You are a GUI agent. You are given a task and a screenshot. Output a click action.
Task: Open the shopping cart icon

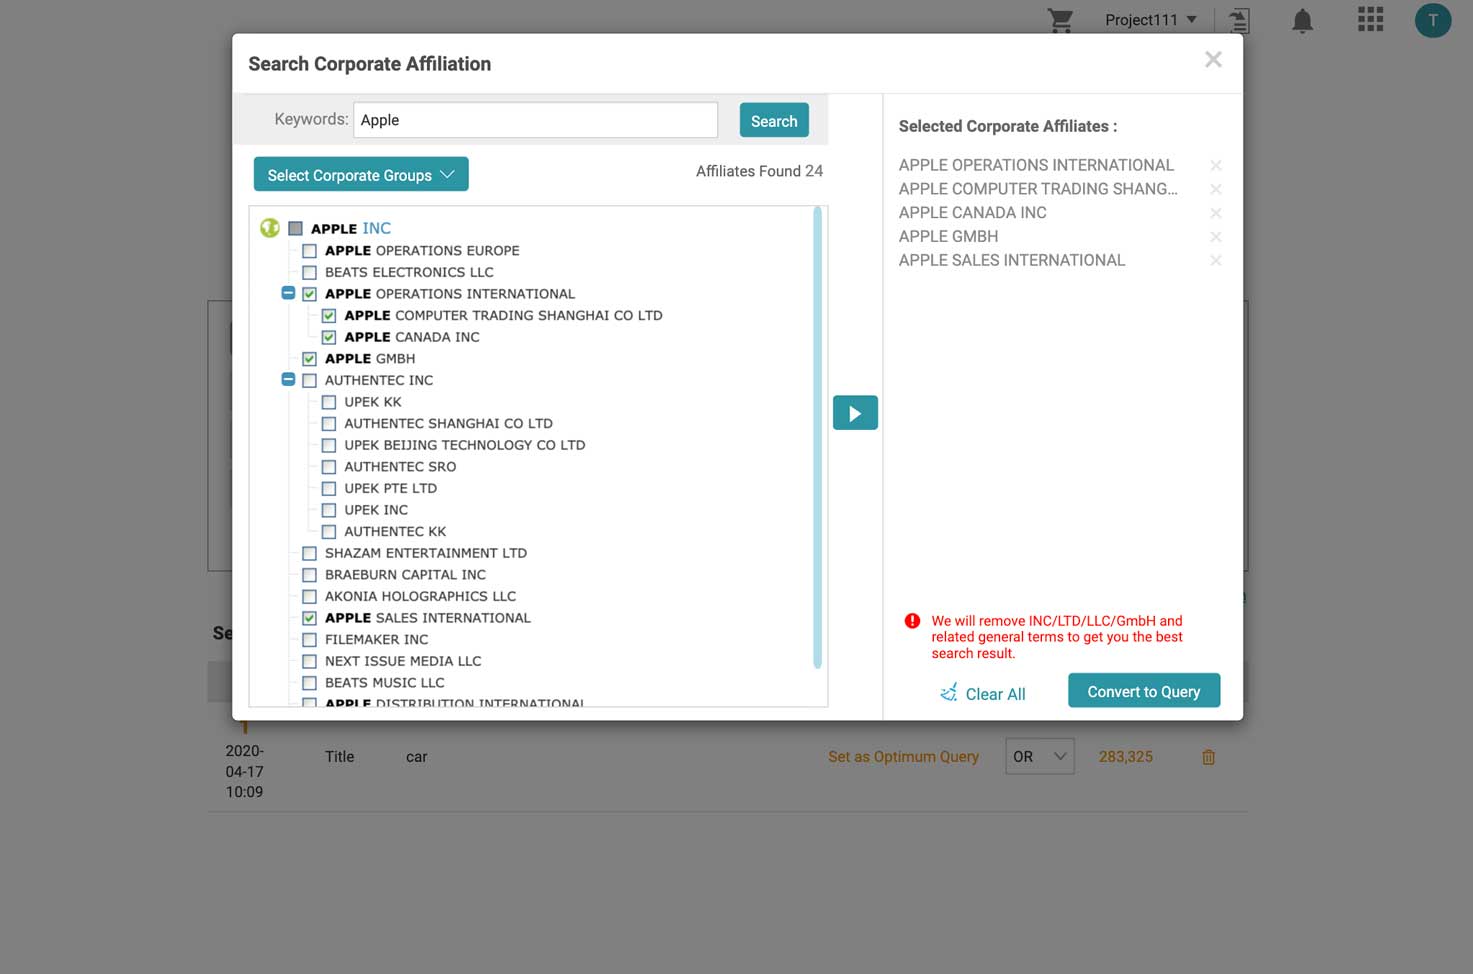1060,20
